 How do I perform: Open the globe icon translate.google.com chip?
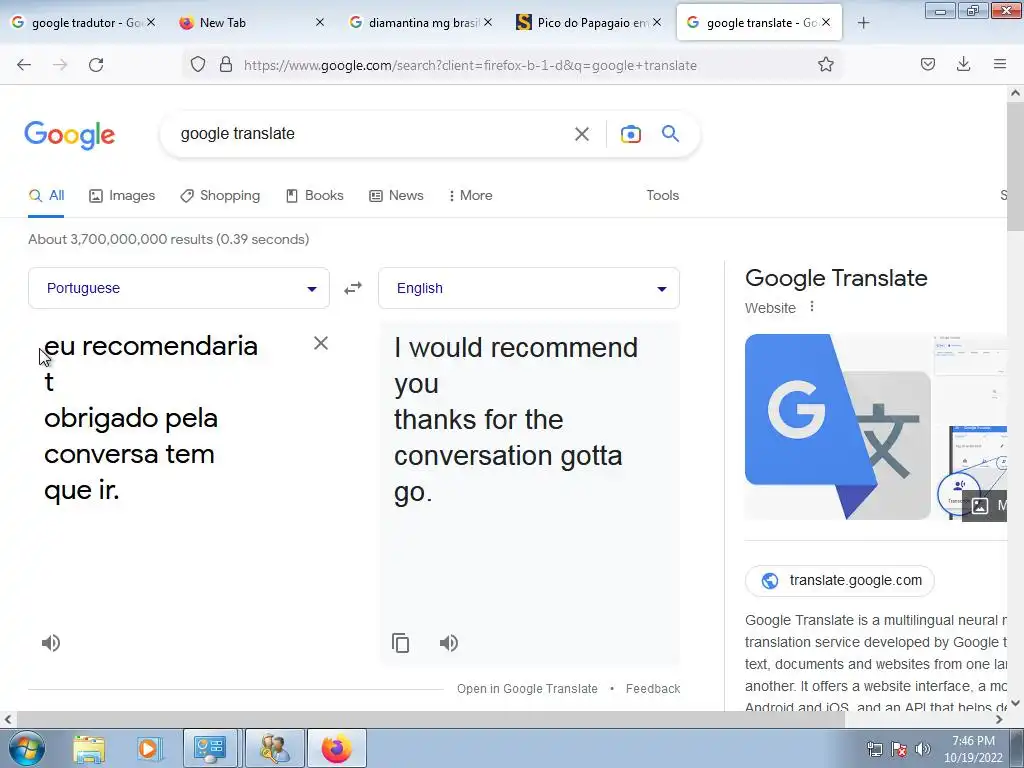(839, 581)
